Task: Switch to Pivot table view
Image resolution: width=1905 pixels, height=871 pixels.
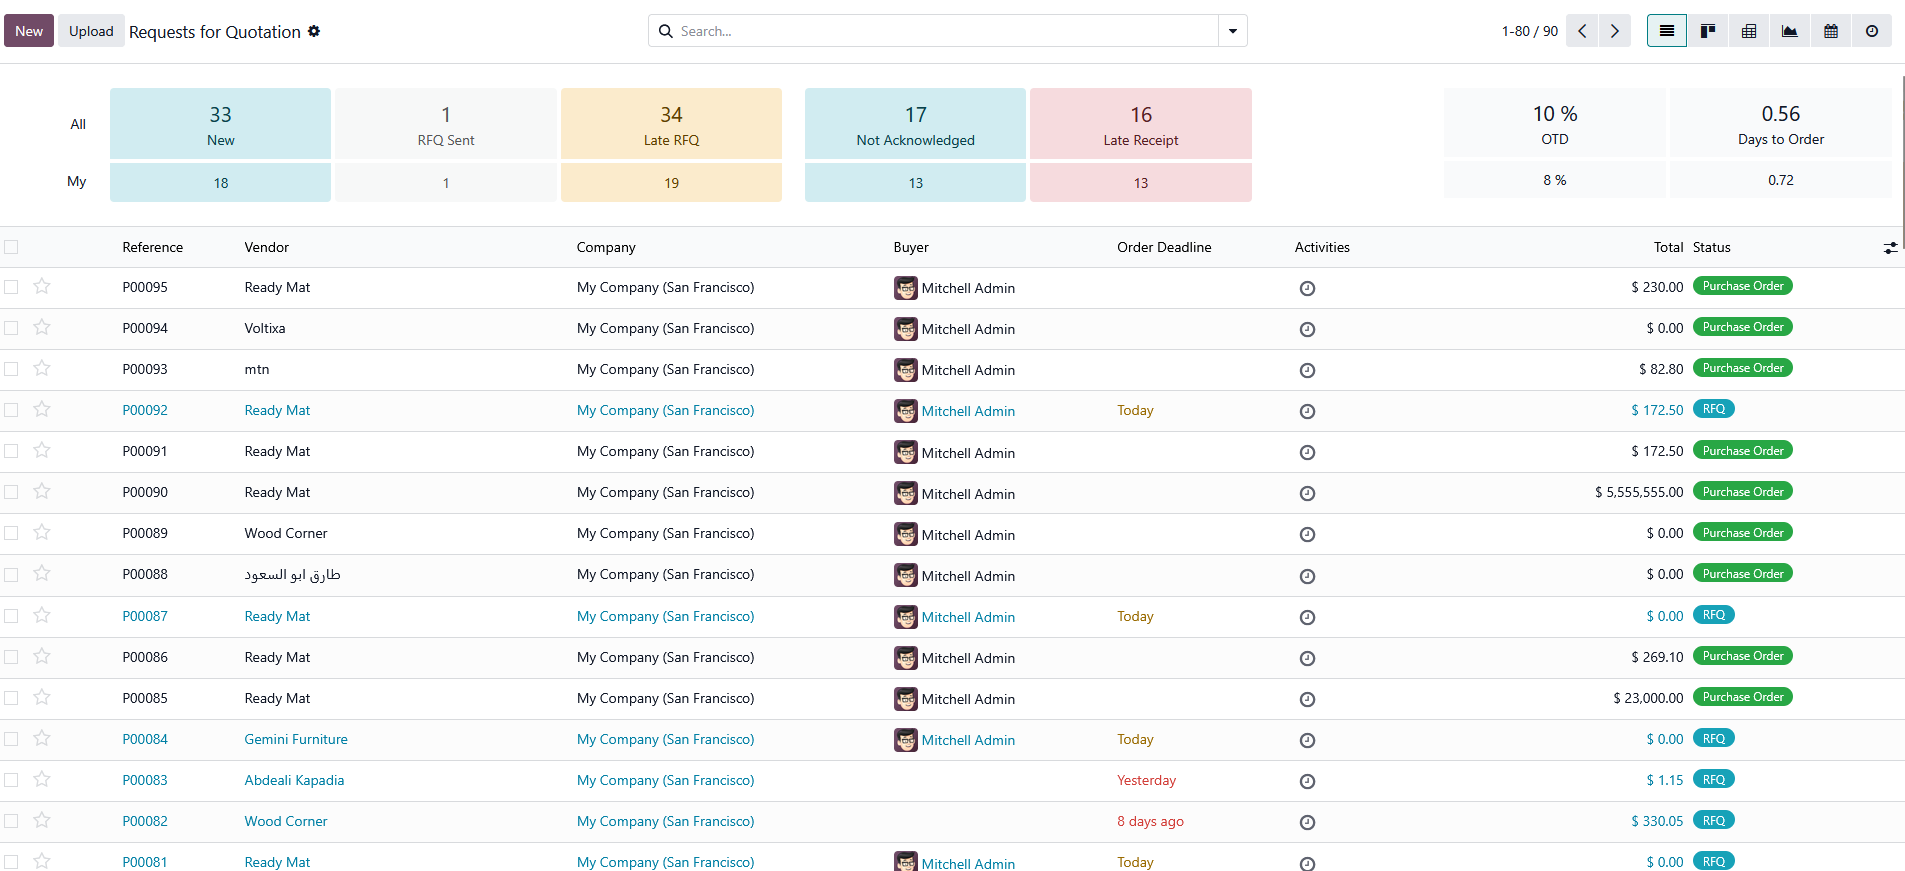Action: [x=1749, y=31]
